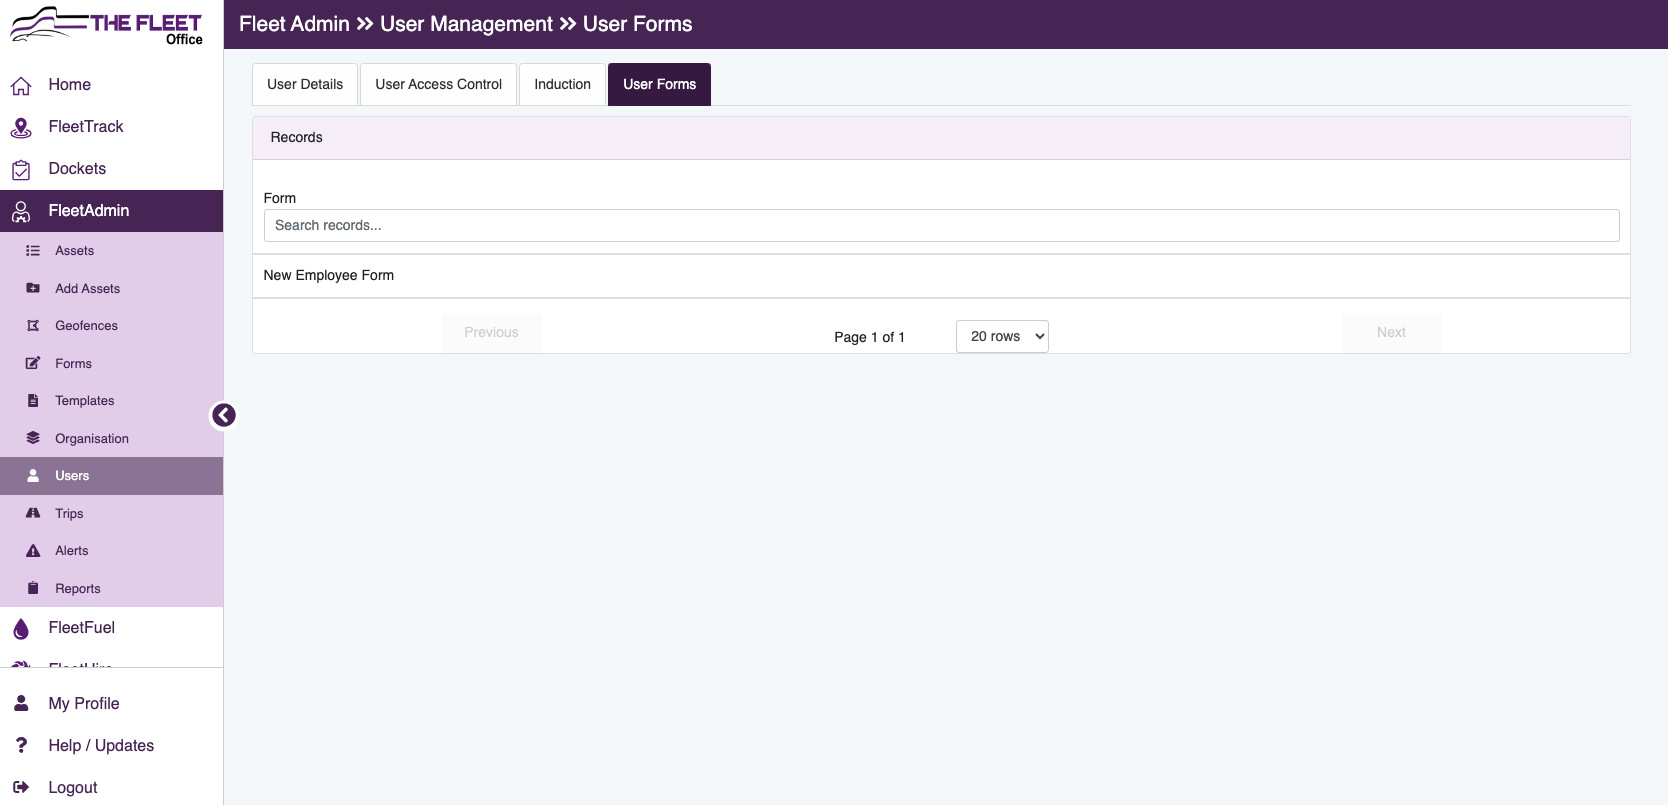This screenshot has width=1668, height=805.
Task: Click the Alerts warning triangle icon
Action: tap(33, 551)
